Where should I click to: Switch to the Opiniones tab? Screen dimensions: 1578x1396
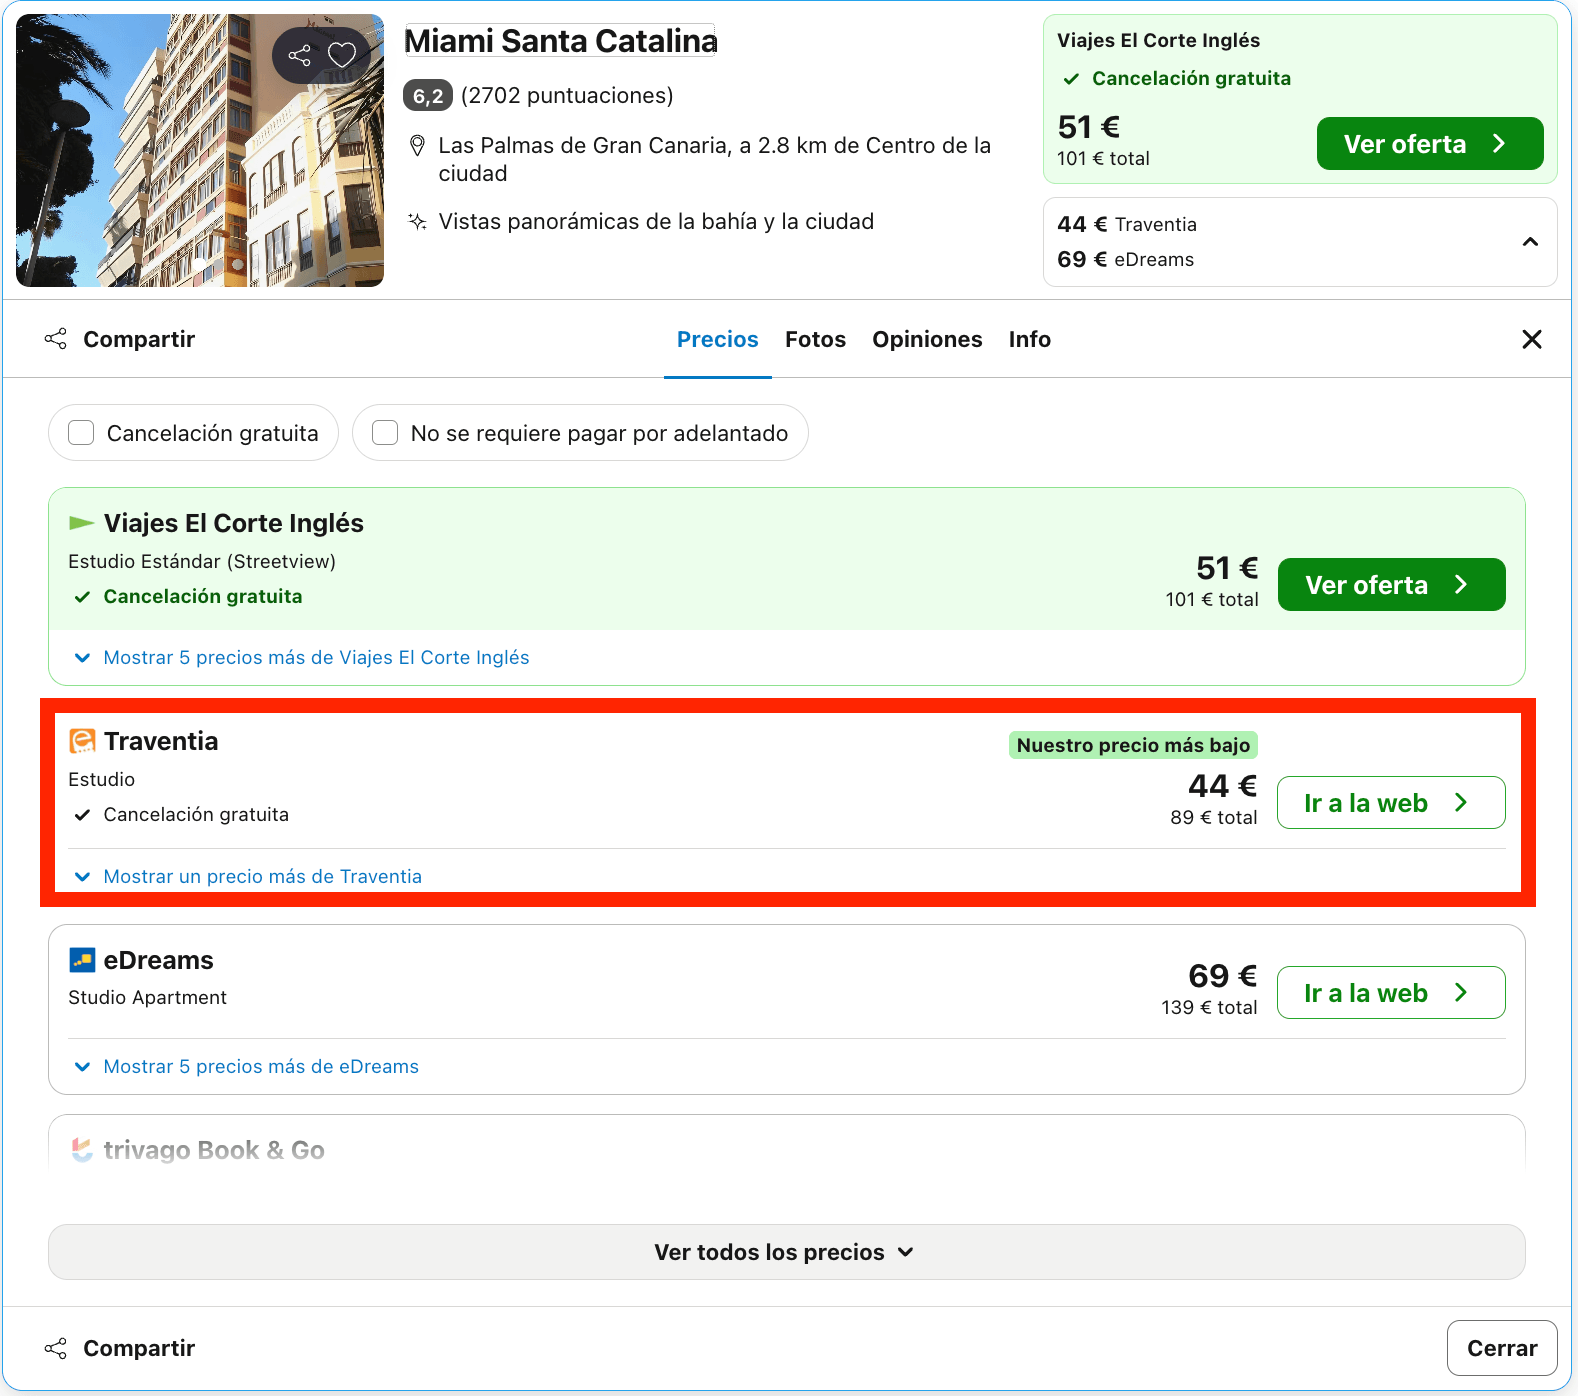(x=927, y=339)
